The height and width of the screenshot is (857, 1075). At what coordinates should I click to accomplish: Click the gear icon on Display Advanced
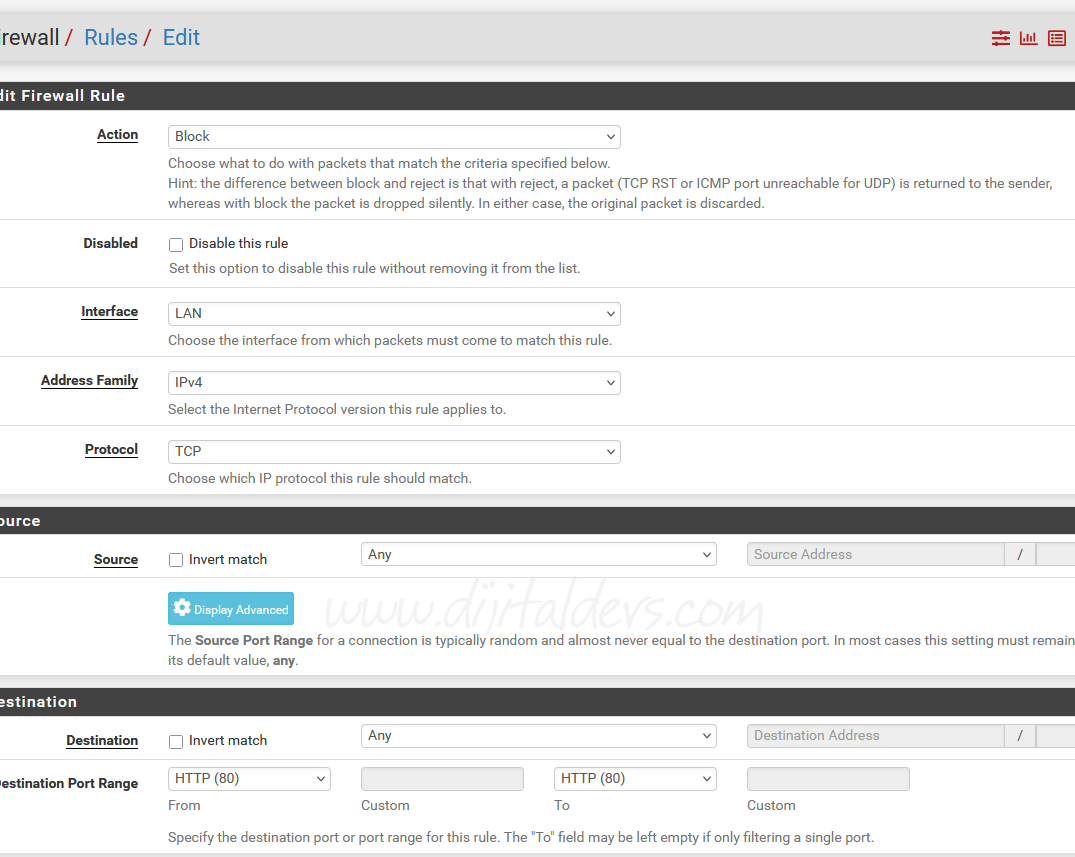coord(181,608)
